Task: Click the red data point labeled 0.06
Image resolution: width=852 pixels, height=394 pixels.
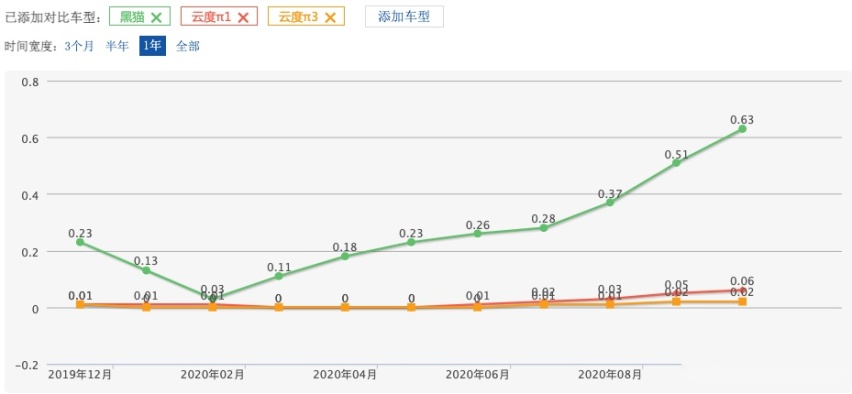Action: coord(742,290)
